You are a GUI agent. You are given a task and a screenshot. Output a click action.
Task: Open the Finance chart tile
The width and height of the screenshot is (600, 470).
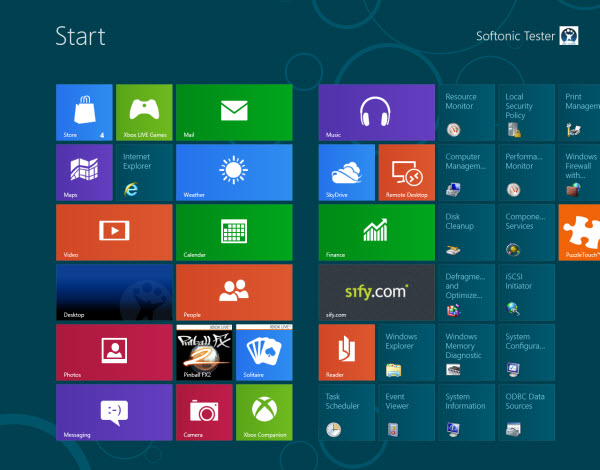point(376,232)
